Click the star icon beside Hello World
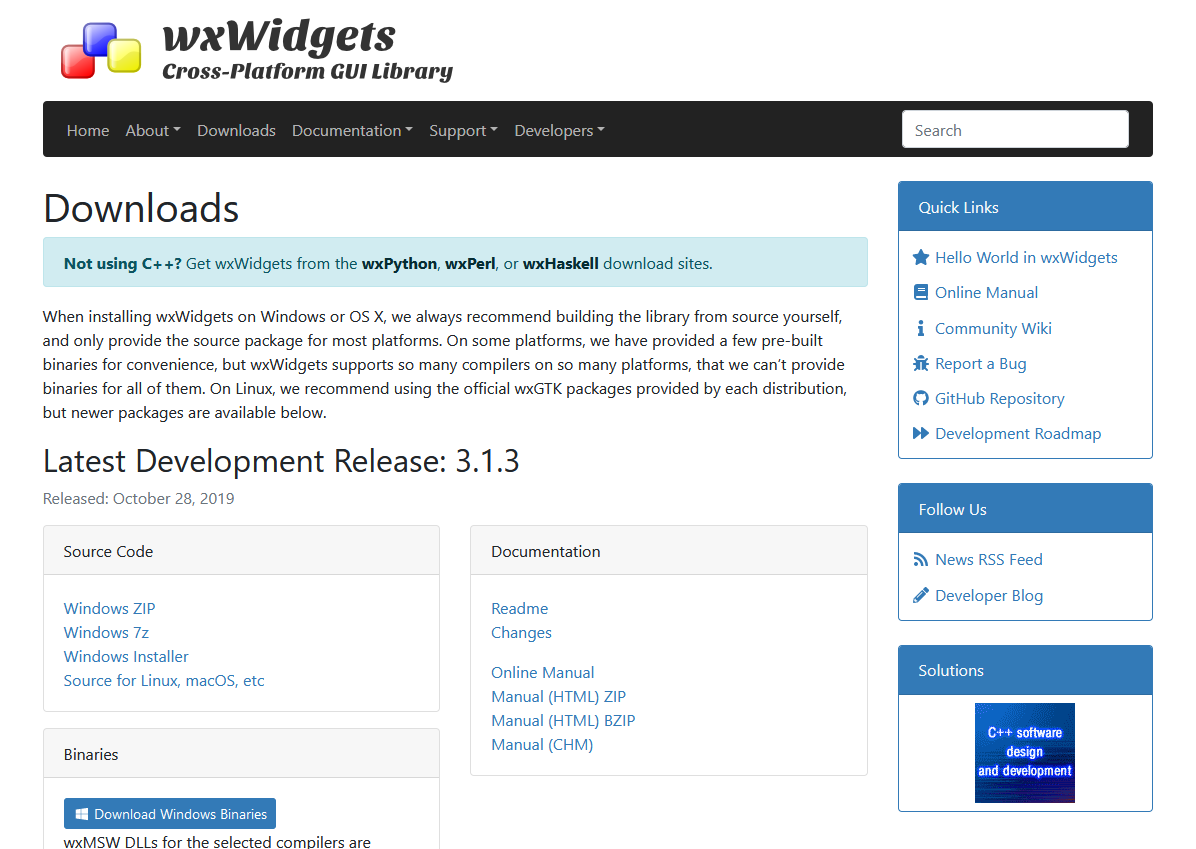 tap(921, 258)
